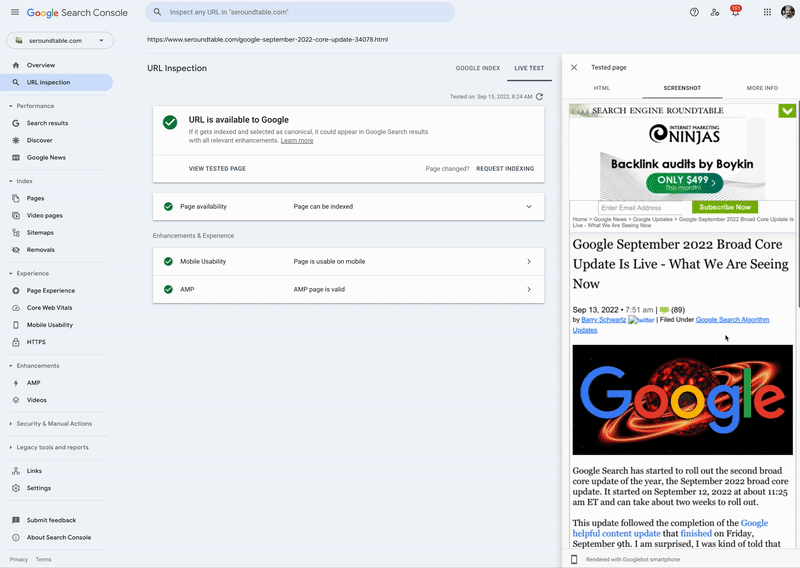The image size is (800, 568).
Task: Open About Search Console
Action: point(59,537)
